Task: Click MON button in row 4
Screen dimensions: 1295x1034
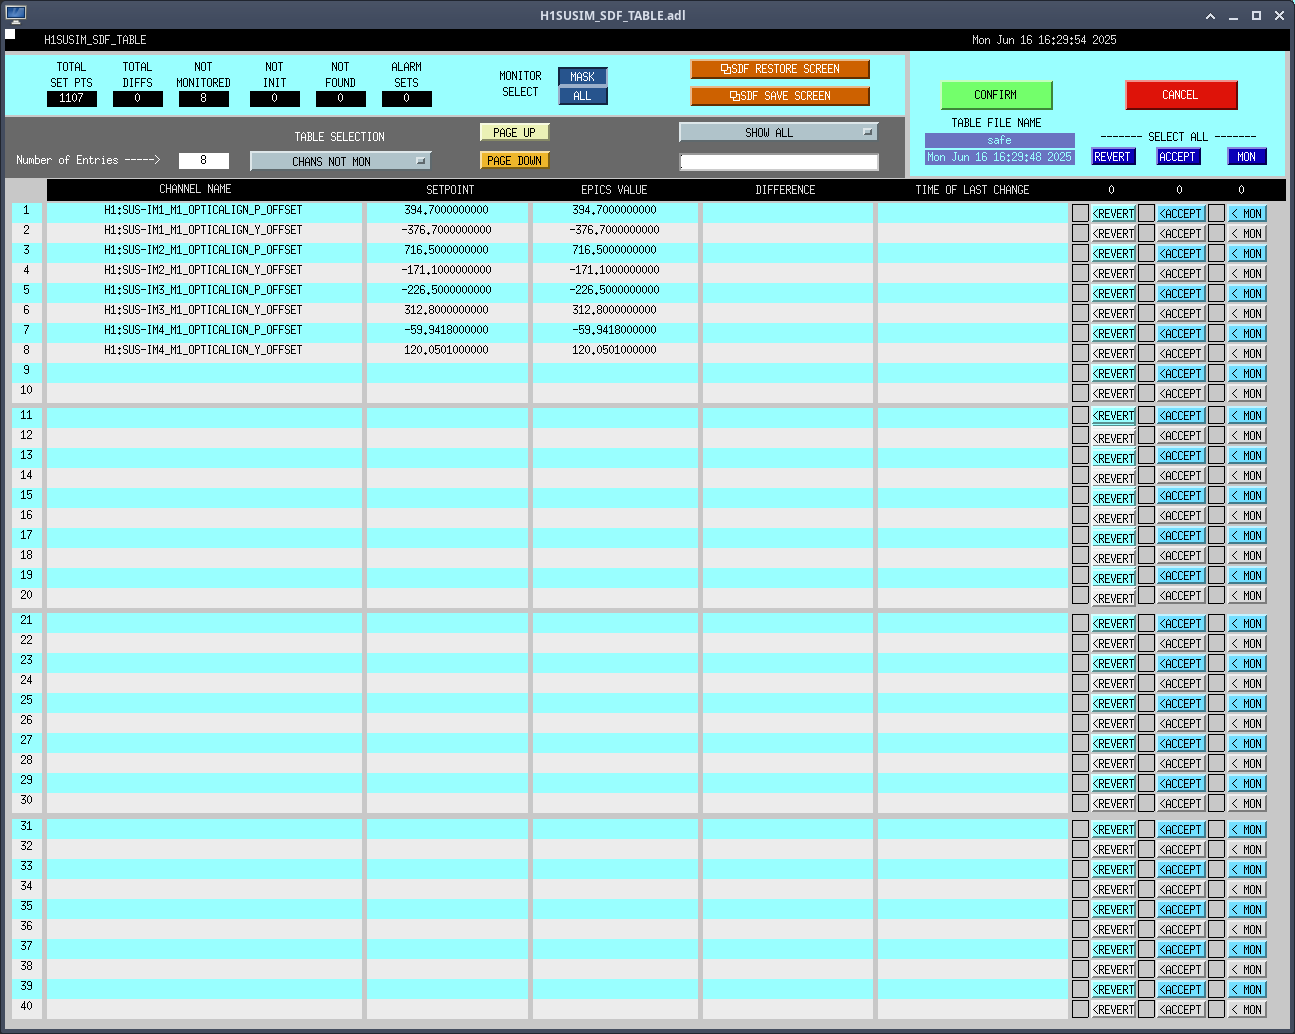Action: 1247,273
